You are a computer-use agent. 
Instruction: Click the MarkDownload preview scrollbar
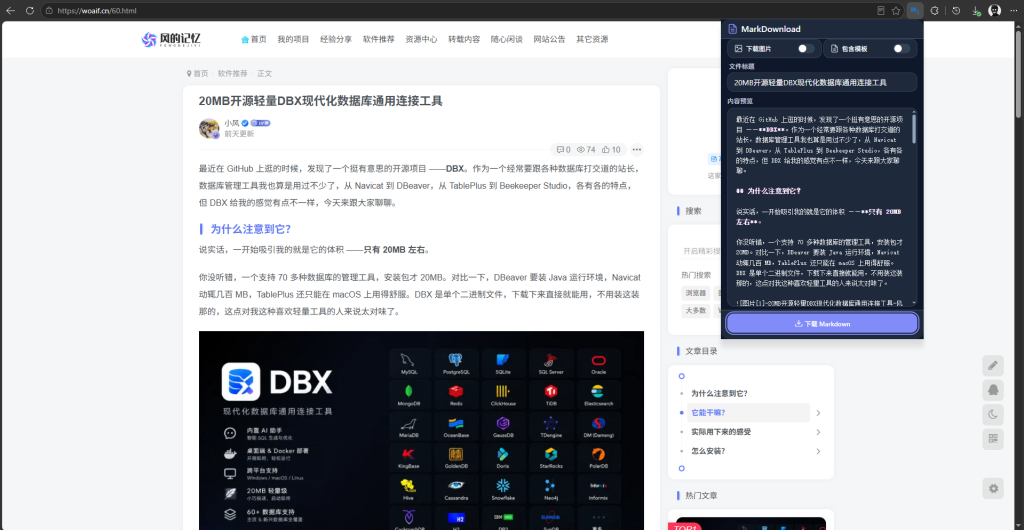click(x=914, y=129)
